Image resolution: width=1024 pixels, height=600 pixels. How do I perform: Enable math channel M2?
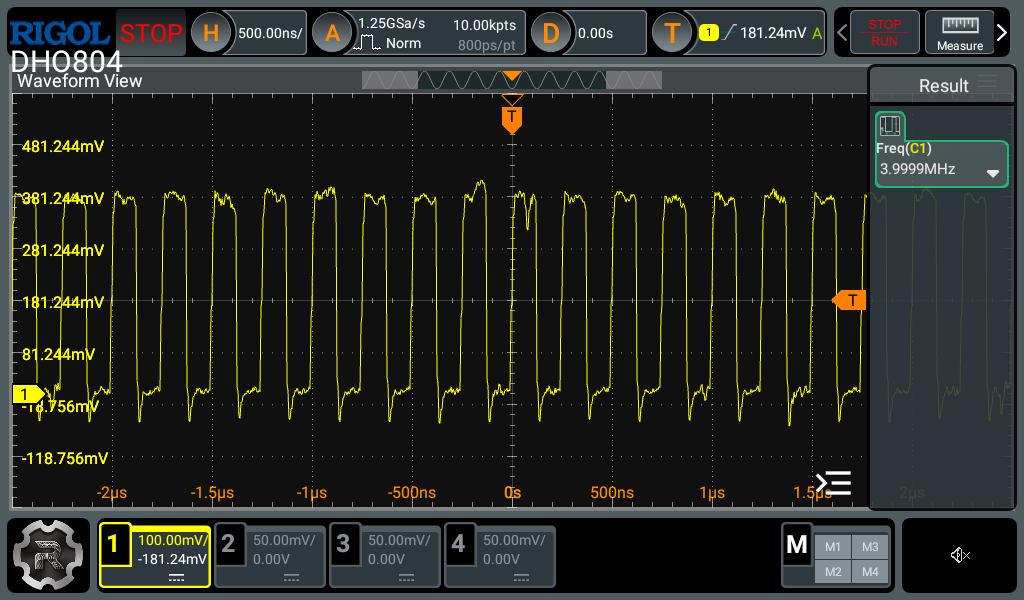click(x=833, y=572)
